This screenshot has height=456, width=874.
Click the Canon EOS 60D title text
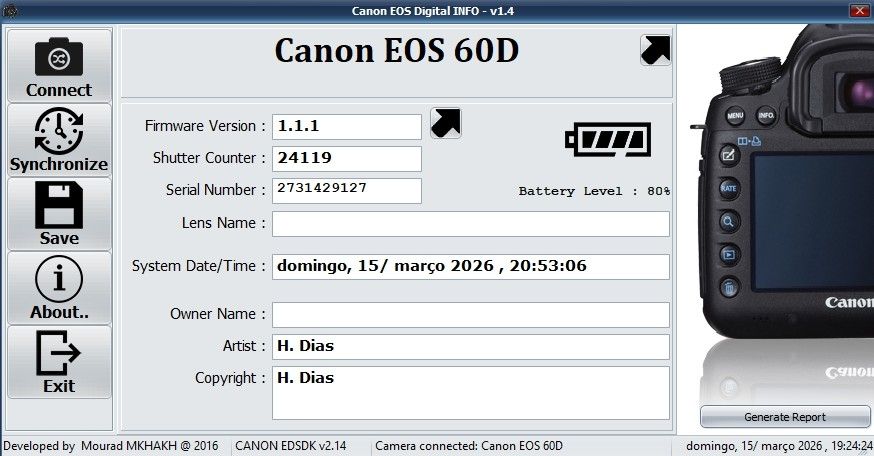[x=397, y=51]
